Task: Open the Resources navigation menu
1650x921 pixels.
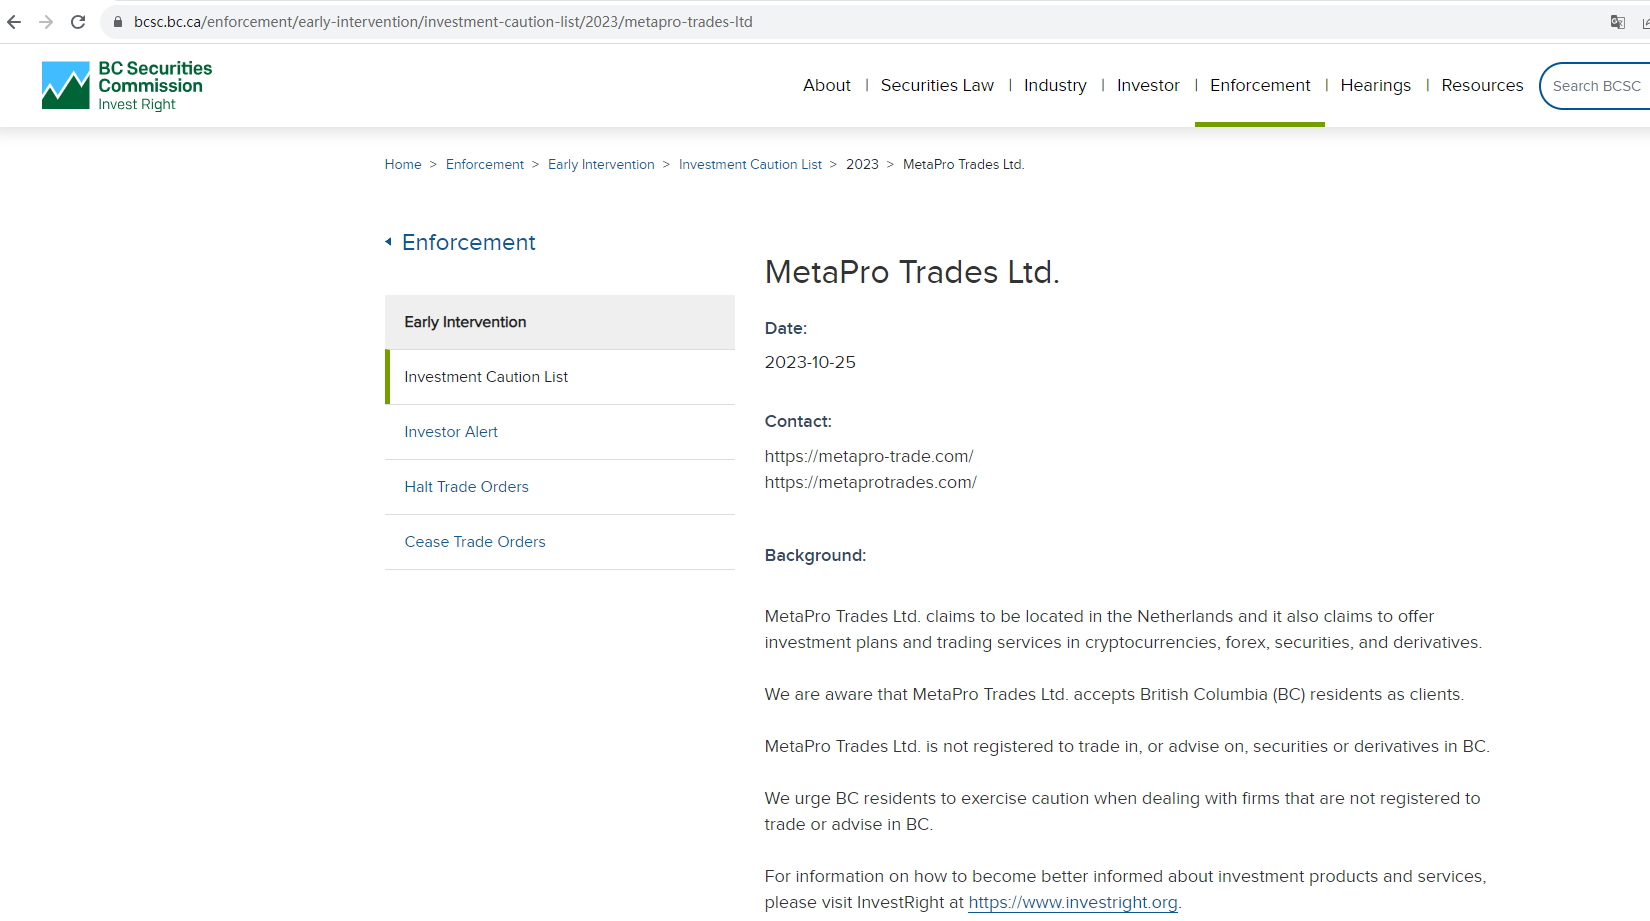Action: pos(1482,86)
